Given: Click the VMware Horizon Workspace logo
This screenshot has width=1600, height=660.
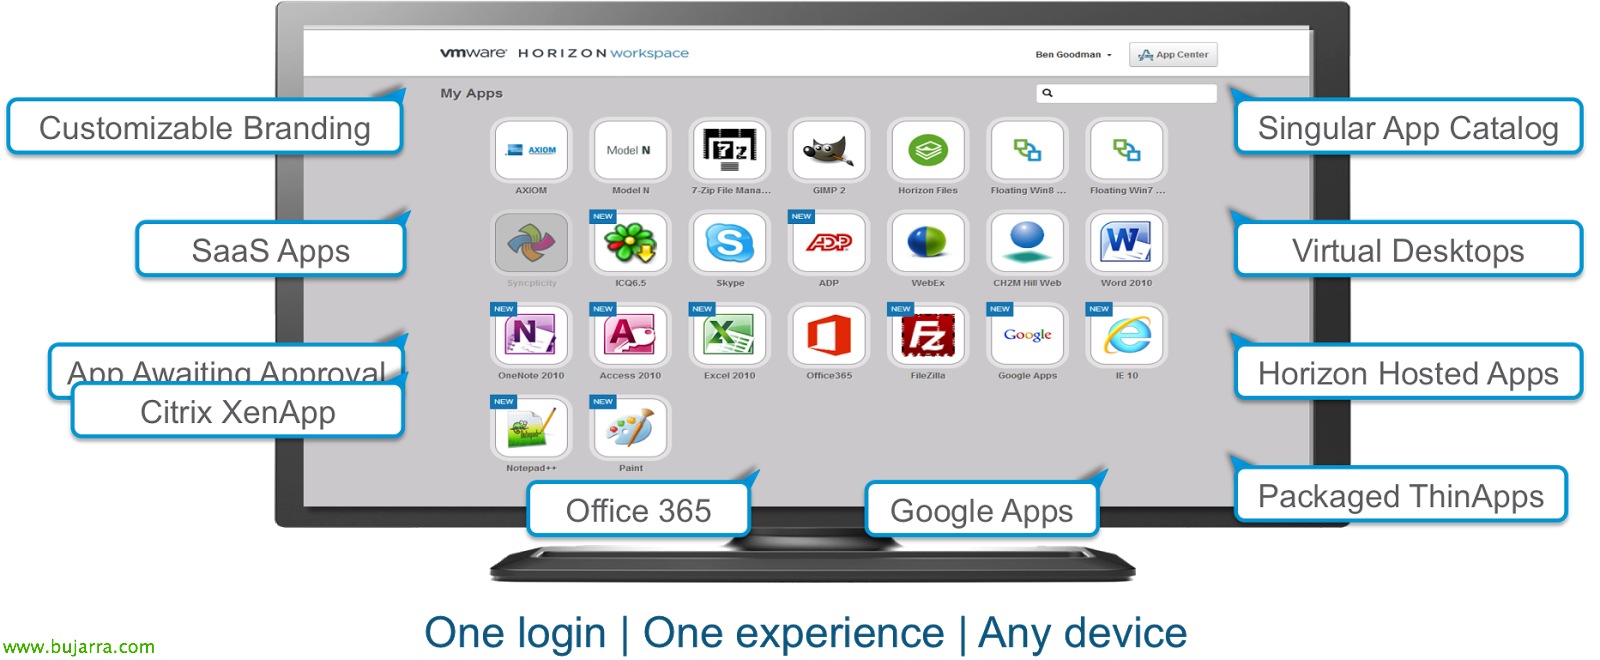Looking at the screenshot, I should 564,53.
